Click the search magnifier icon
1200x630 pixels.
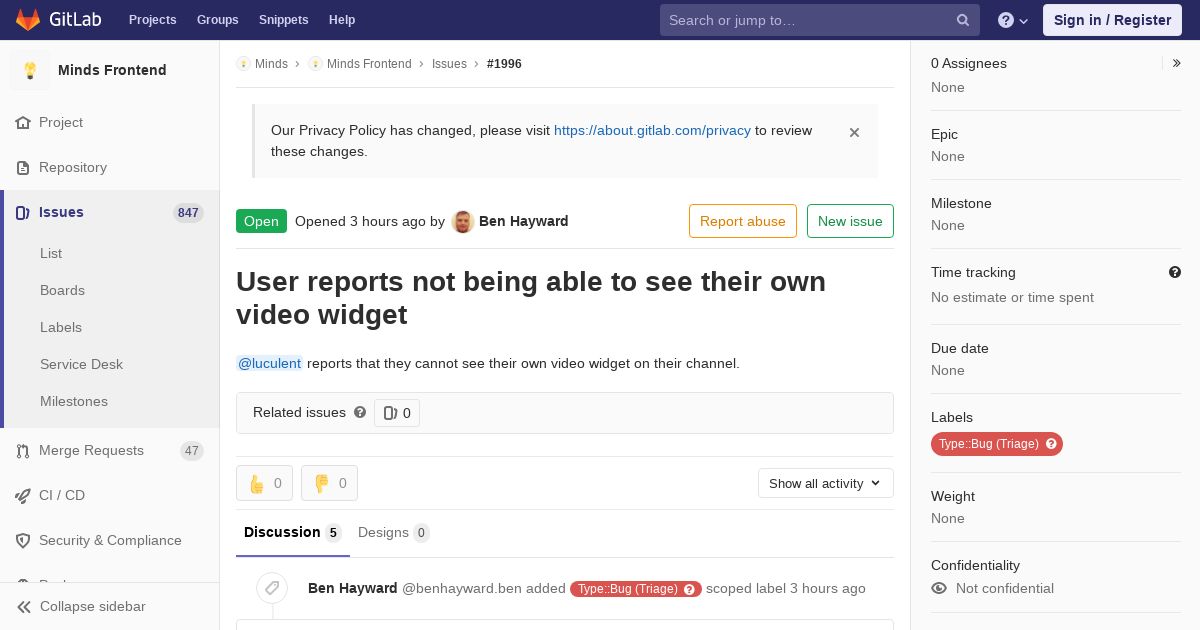pos(963,20)
